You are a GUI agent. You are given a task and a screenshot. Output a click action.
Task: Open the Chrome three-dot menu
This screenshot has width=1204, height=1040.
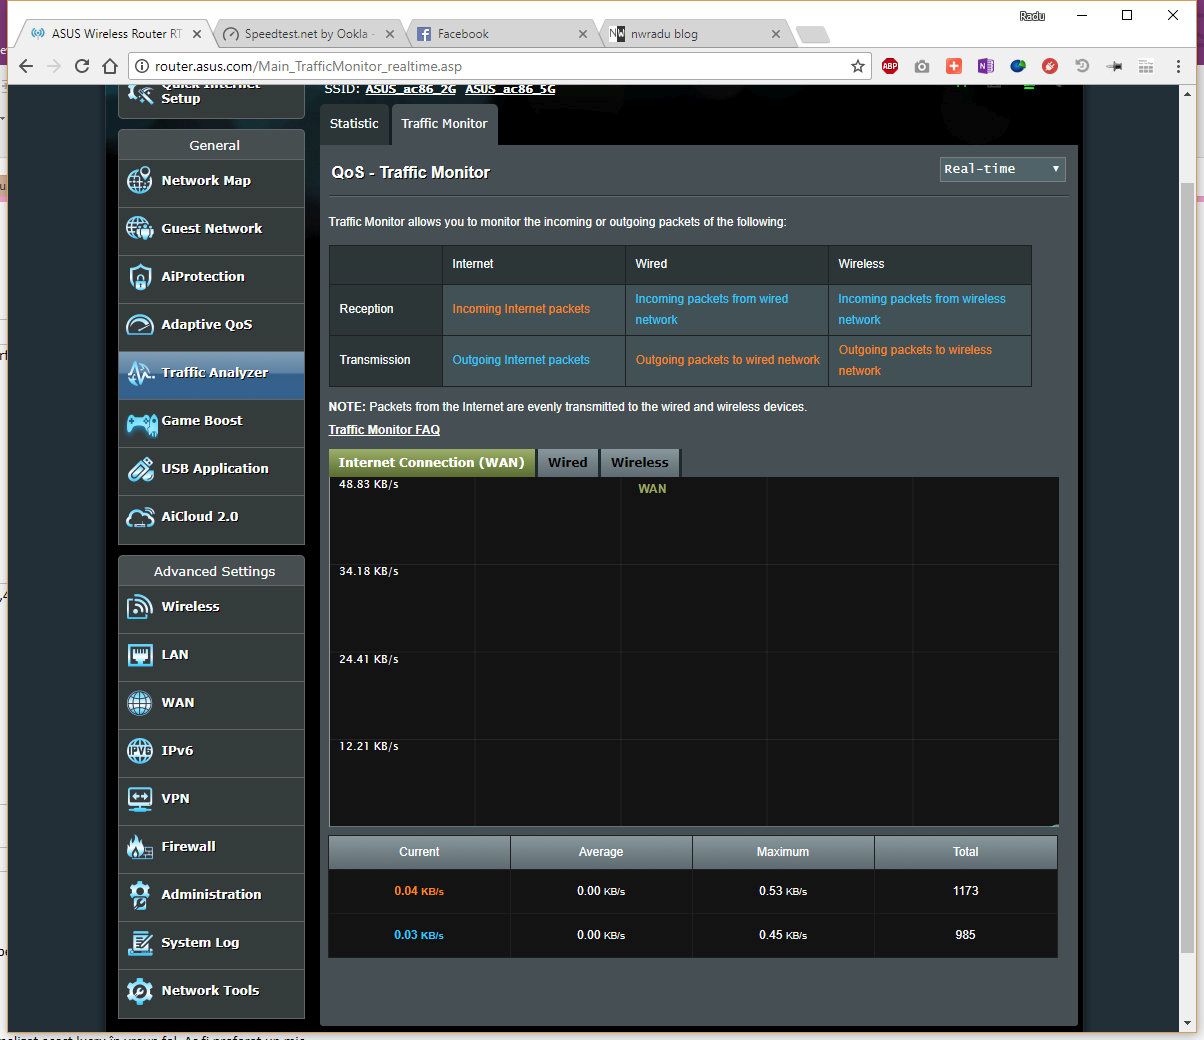pyautogui.click(x=1177, y=66)
